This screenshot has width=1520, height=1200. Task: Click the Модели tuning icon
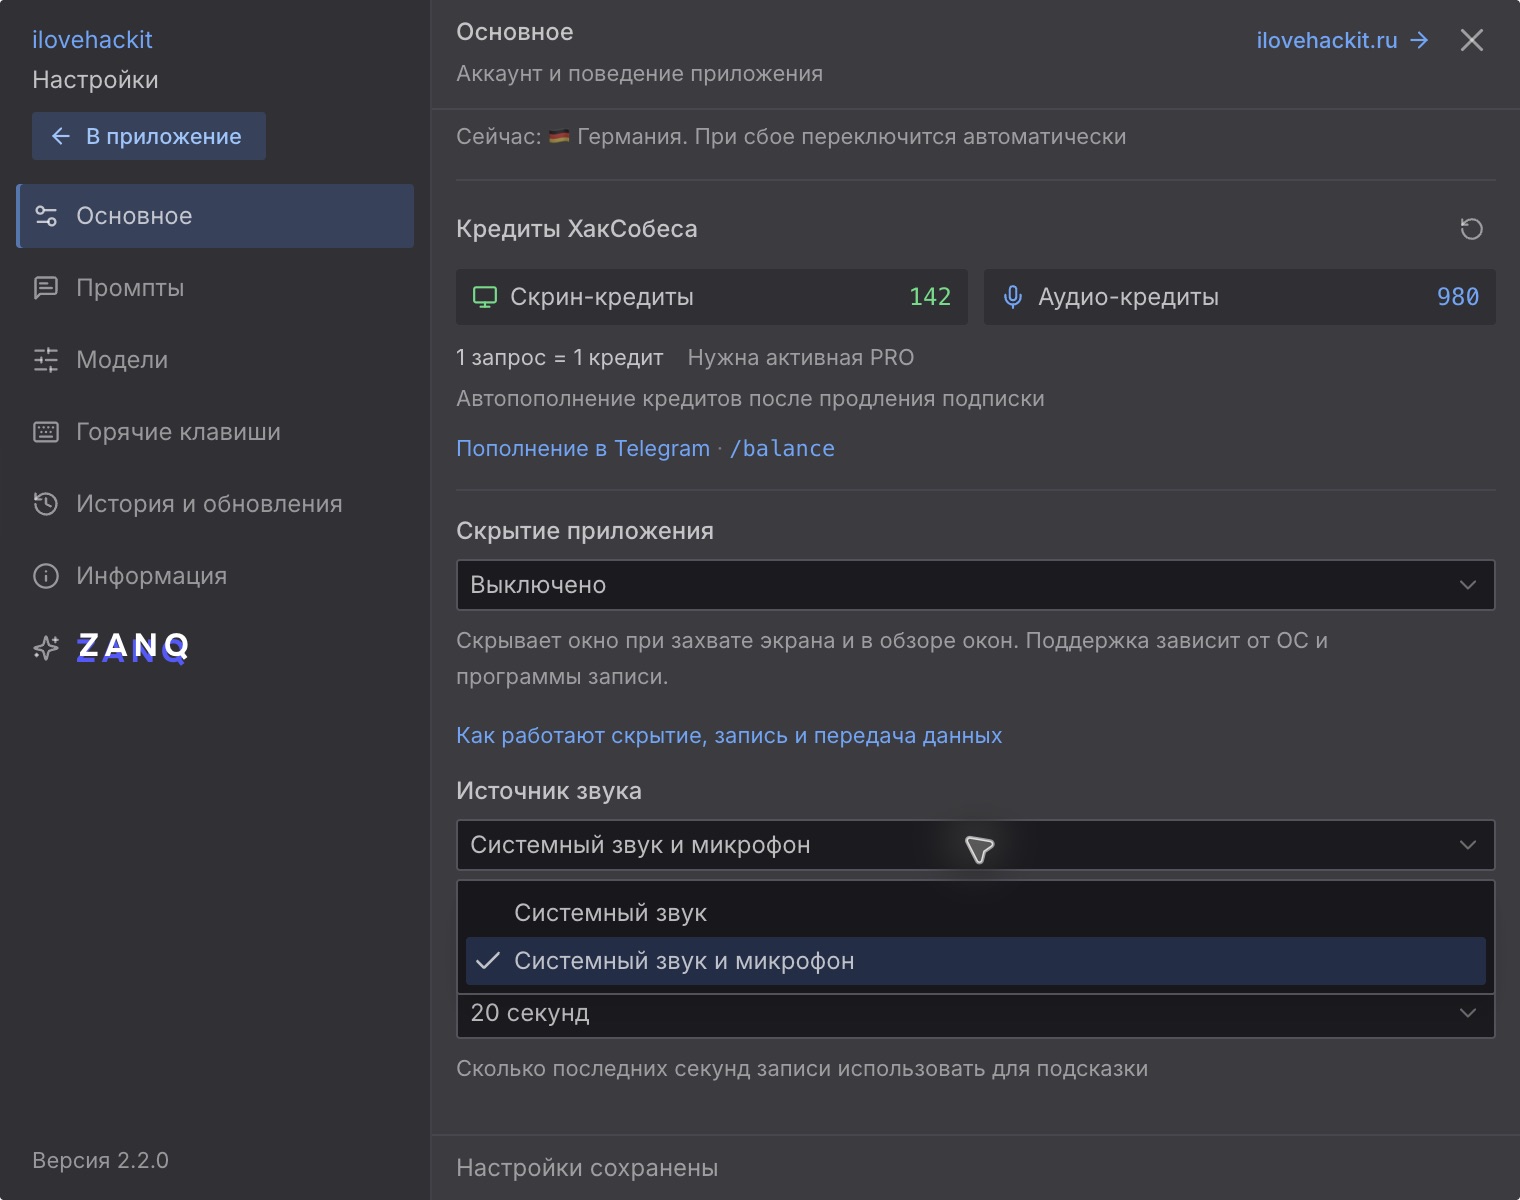click(x=46, y=360)
